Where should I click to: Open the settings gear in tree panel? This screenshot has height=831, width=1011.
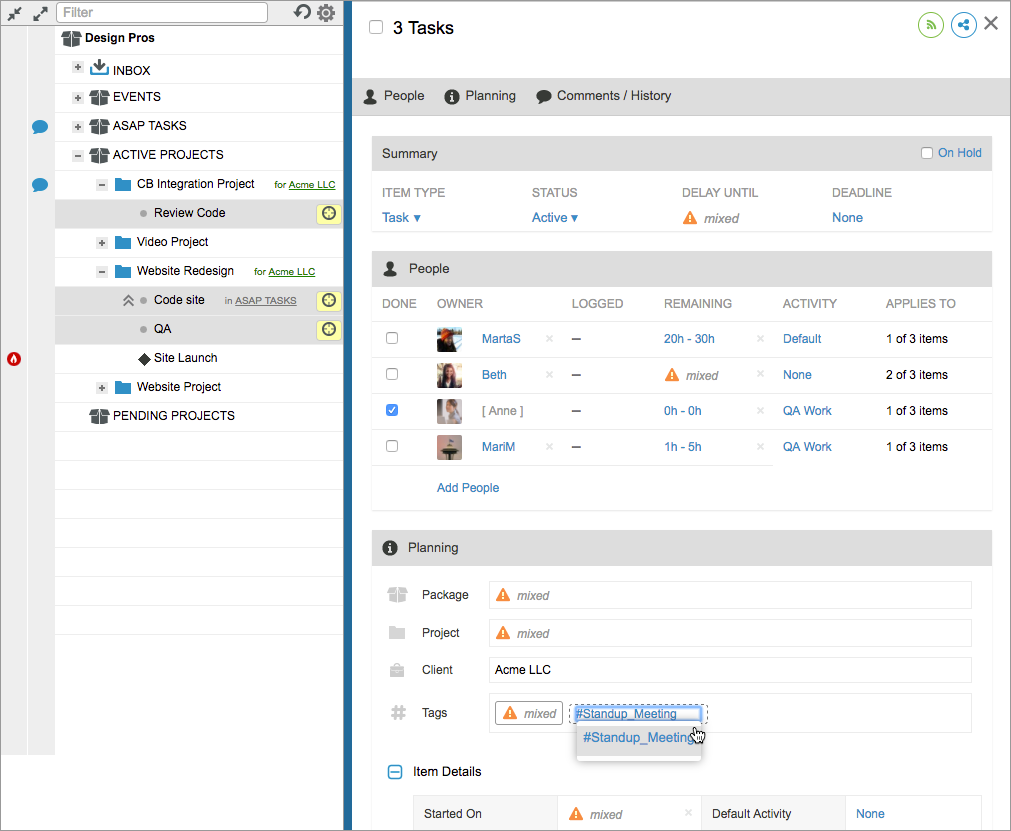pos(326,13)
